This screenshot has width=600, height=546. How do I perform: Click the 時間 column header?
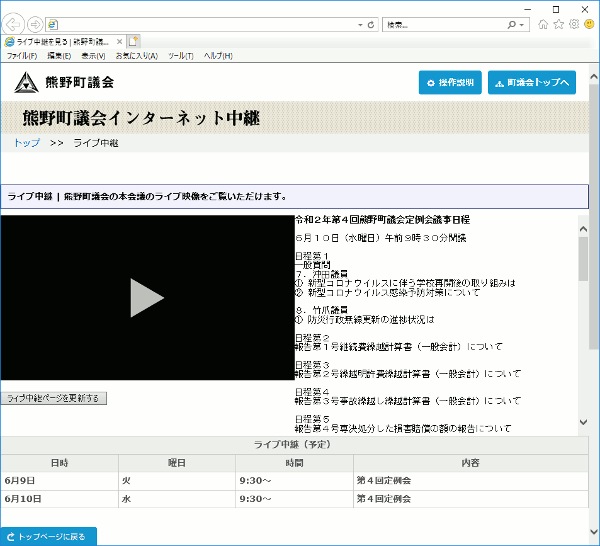294,463
